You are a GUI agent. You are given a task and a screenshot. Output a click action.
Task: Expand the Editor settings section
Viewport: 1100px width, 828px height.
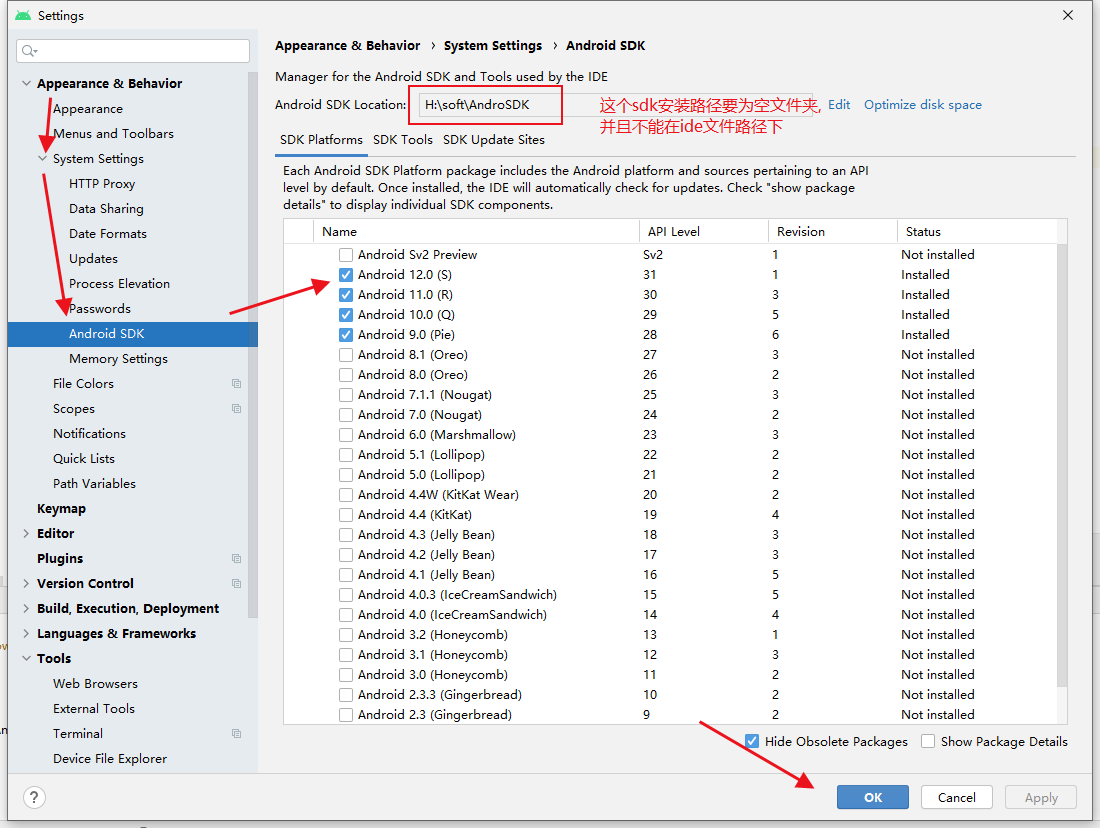26,533
